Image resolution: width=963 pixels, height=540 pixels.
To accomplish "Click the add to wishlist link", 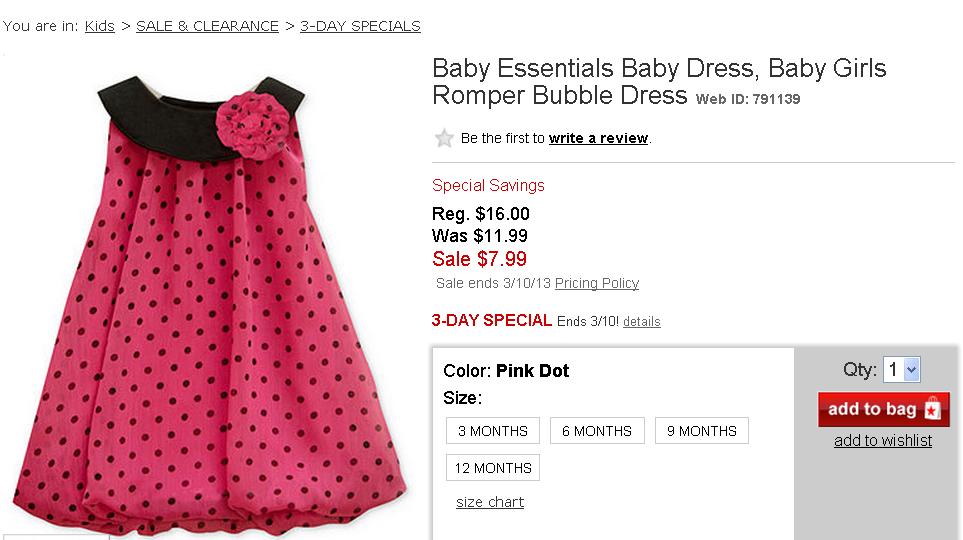I will click(x=882, y=440).
